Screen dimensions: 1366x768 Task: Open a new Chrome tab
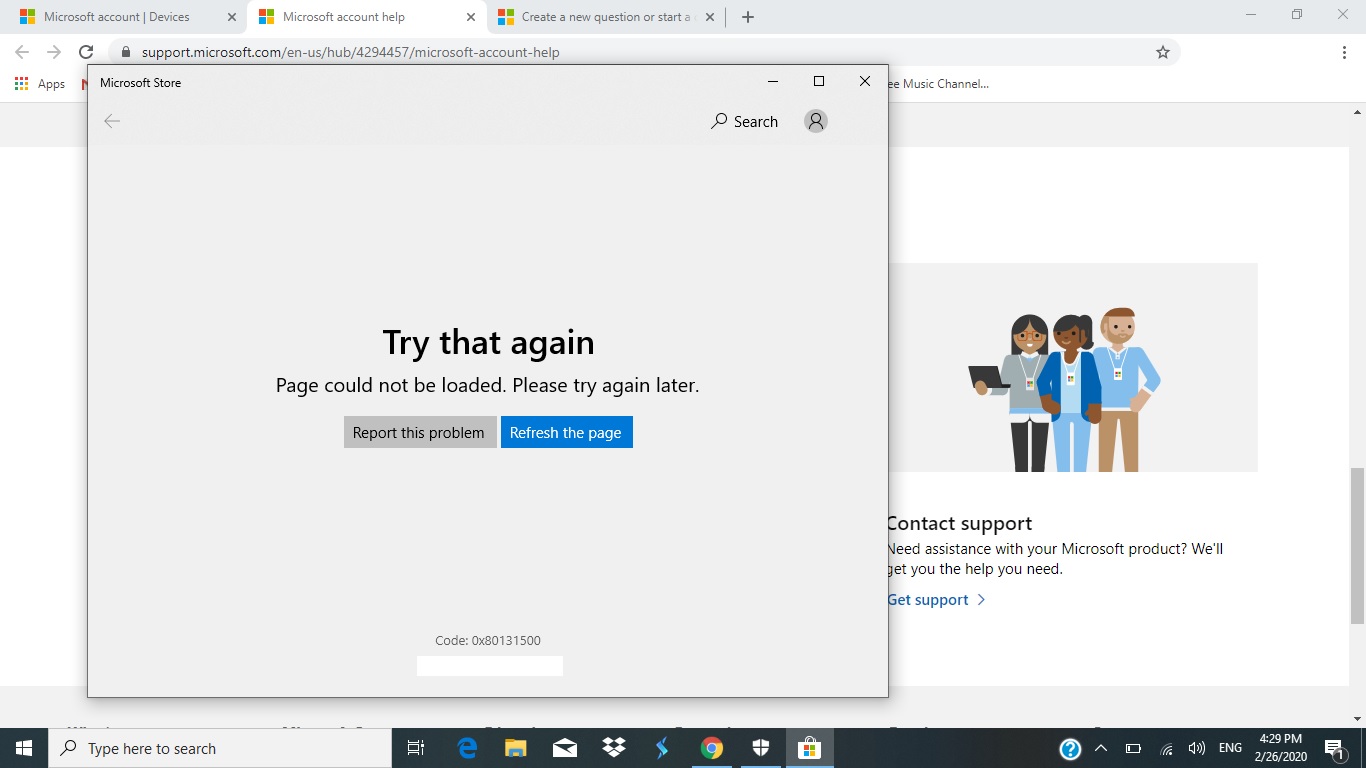pos(748,17)
